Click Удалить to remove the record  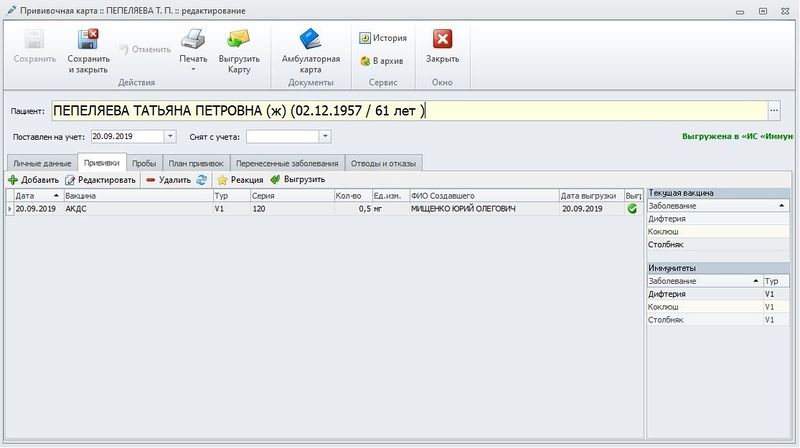pos(167,180)
